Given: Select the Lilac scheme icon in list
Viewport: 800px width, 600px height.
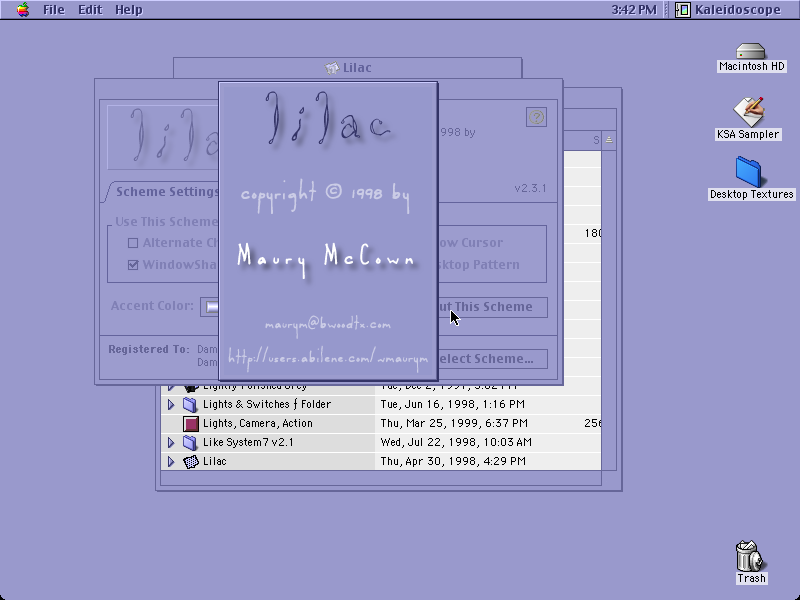Looking at the screenshot, I should coord(191,462).
